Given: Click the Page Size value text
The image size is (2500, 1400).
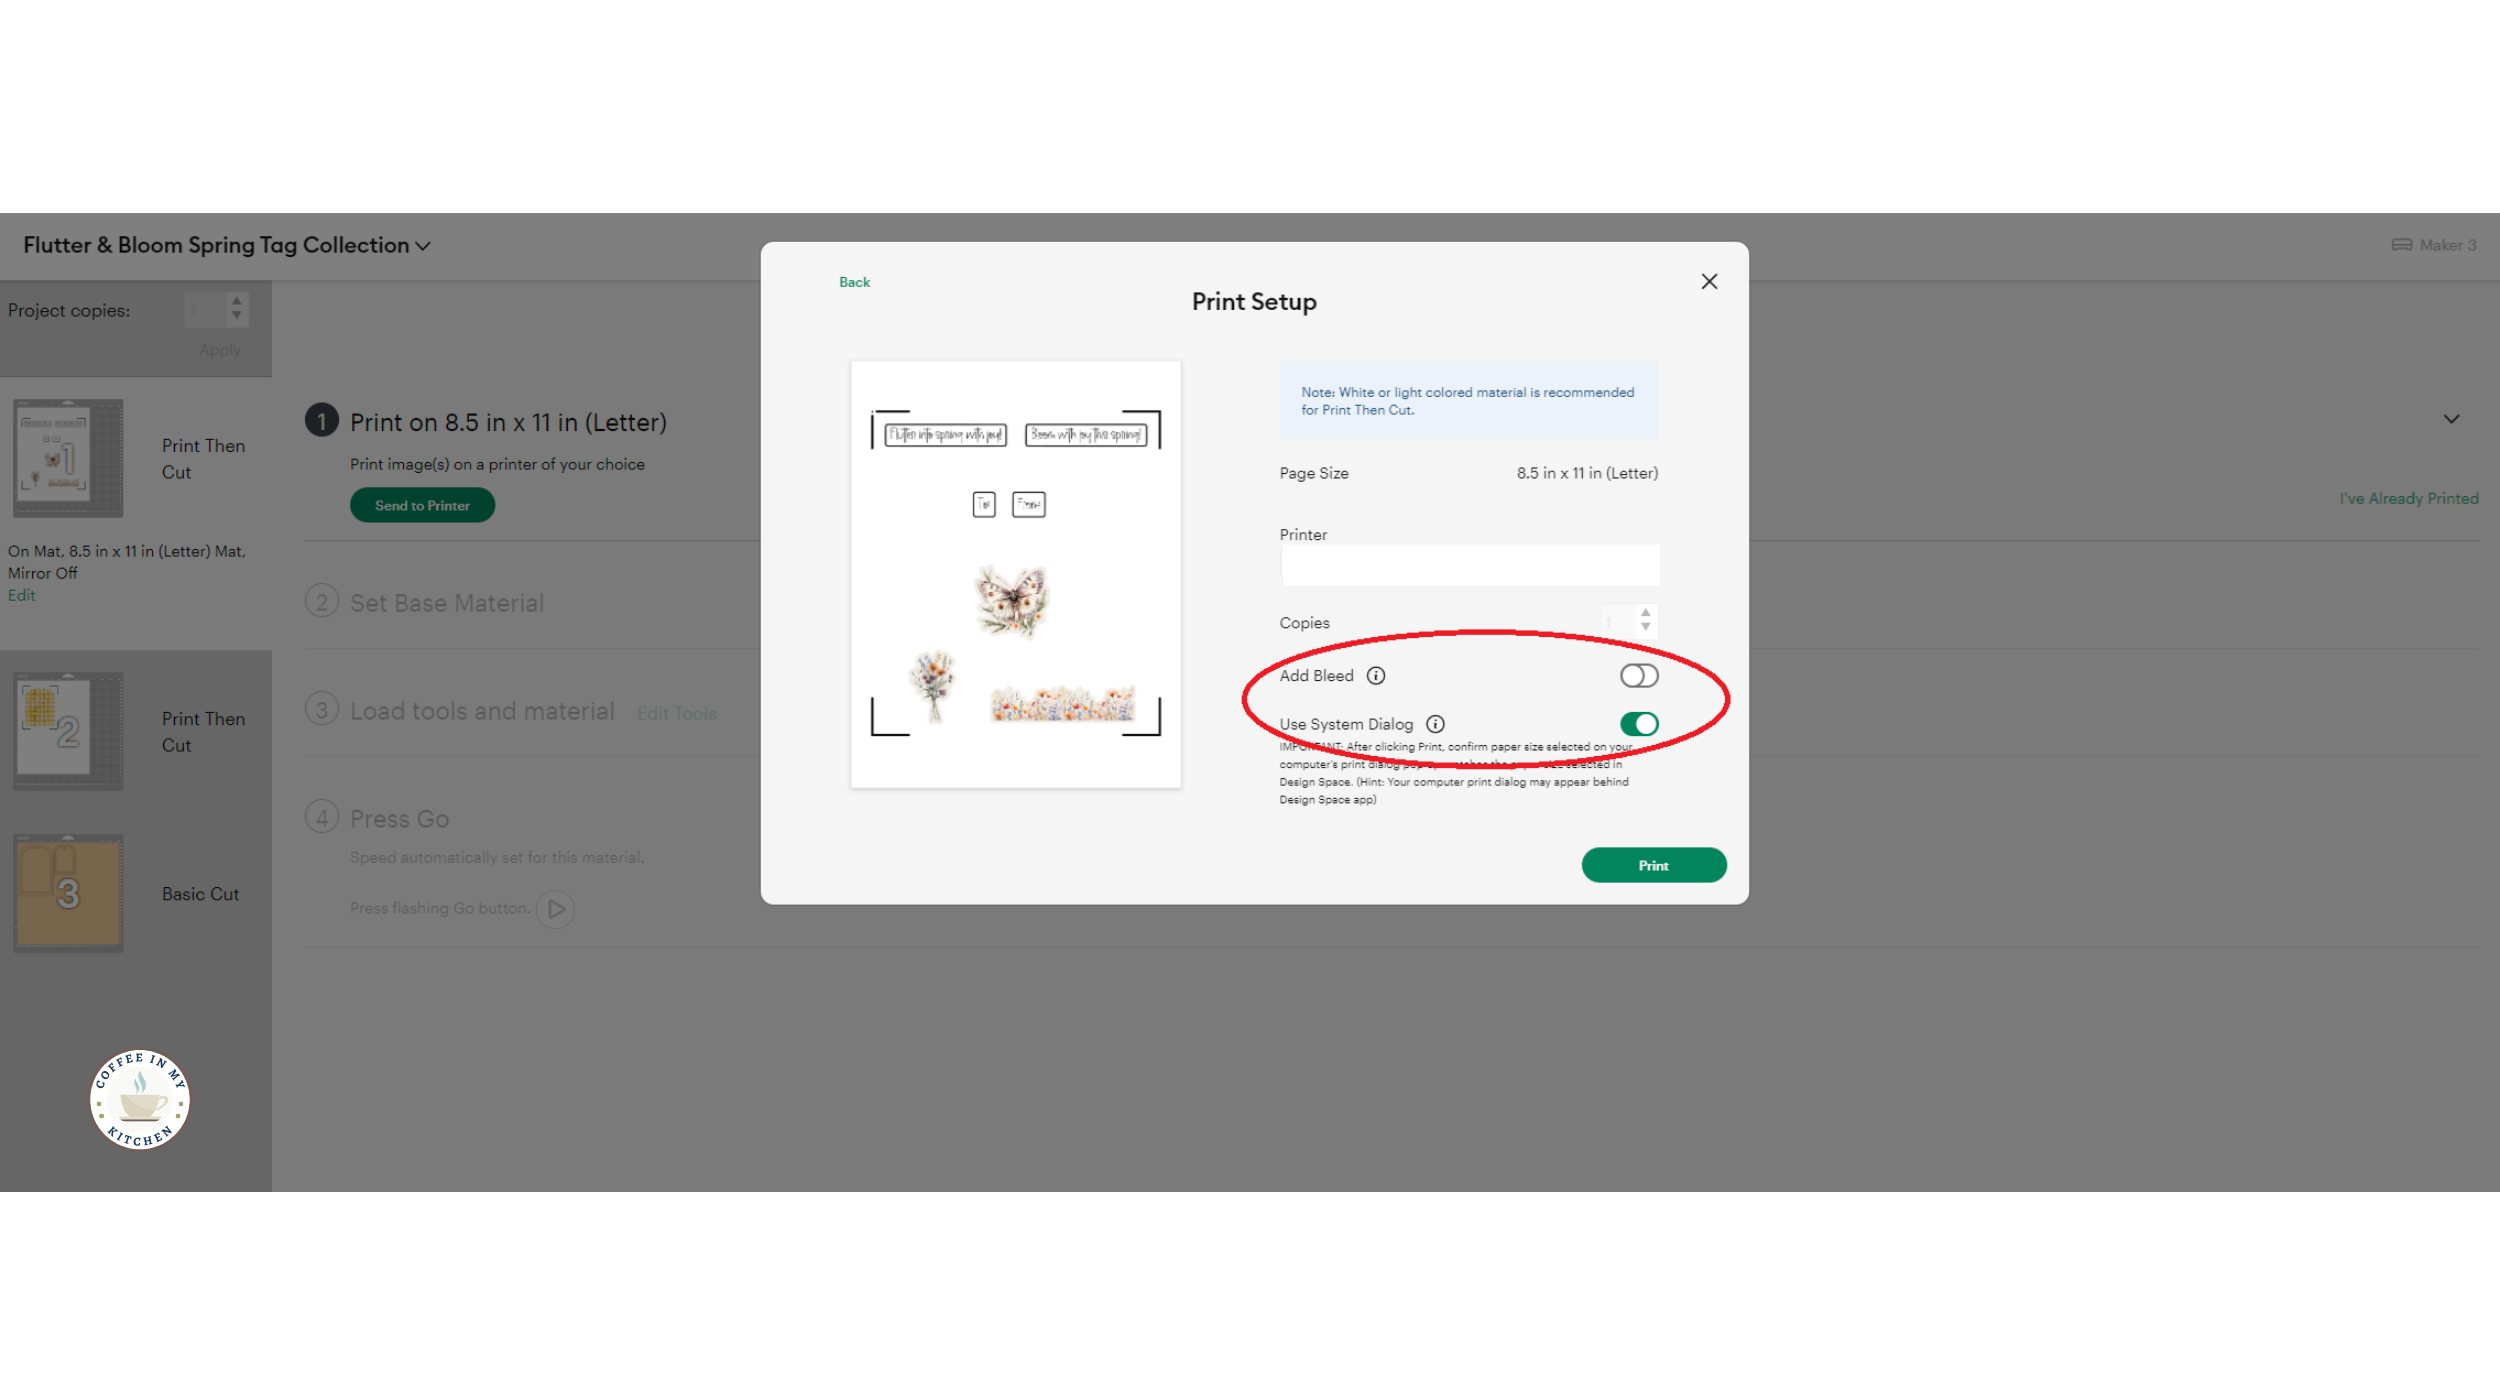Looking at the screenshot, I should (x=1586, y=473).
